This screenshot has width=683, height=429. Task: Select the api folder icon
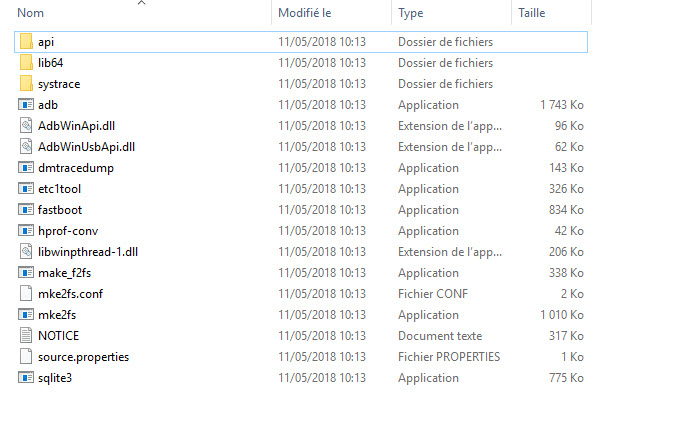(27, 42)
